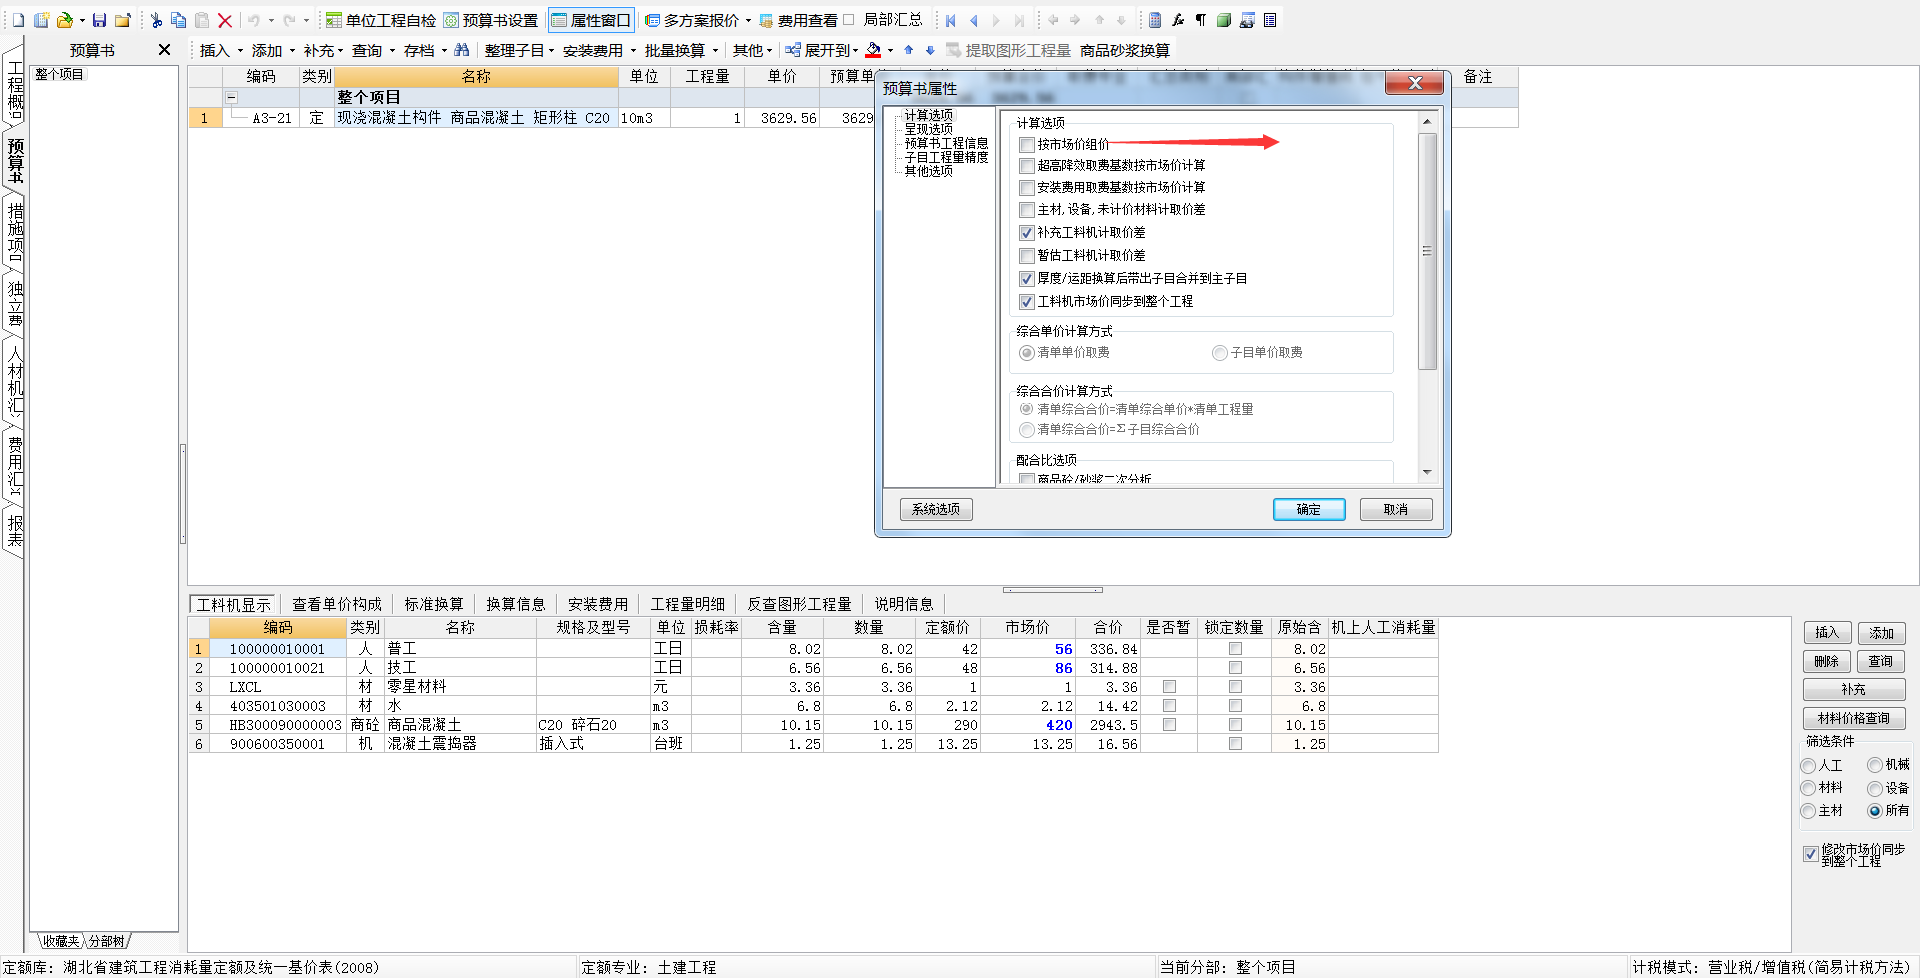Open the 补充 dropdown menu
This screenshot has height=978, width=1920.
(x=323, y=50)
